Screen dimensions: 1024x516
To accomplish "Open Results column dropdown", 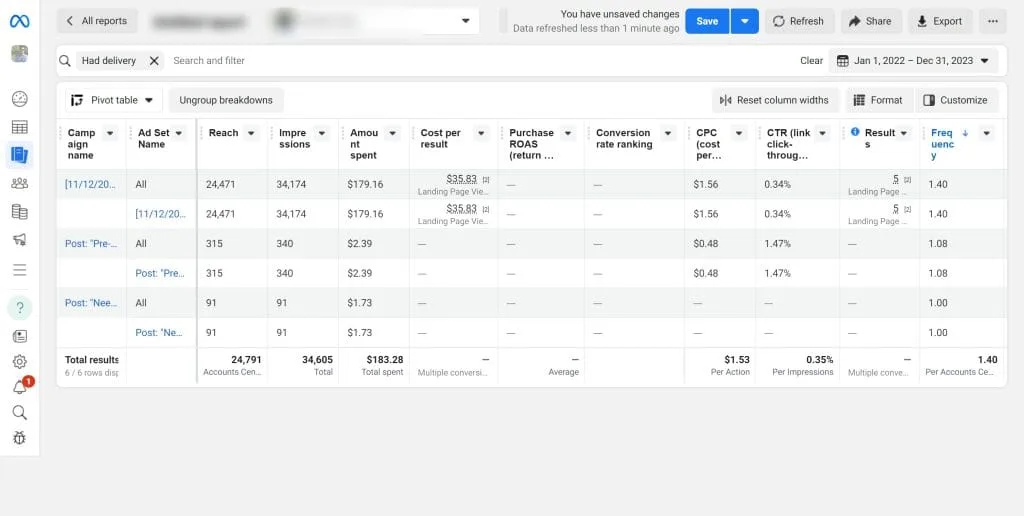I will coord(904,133).
